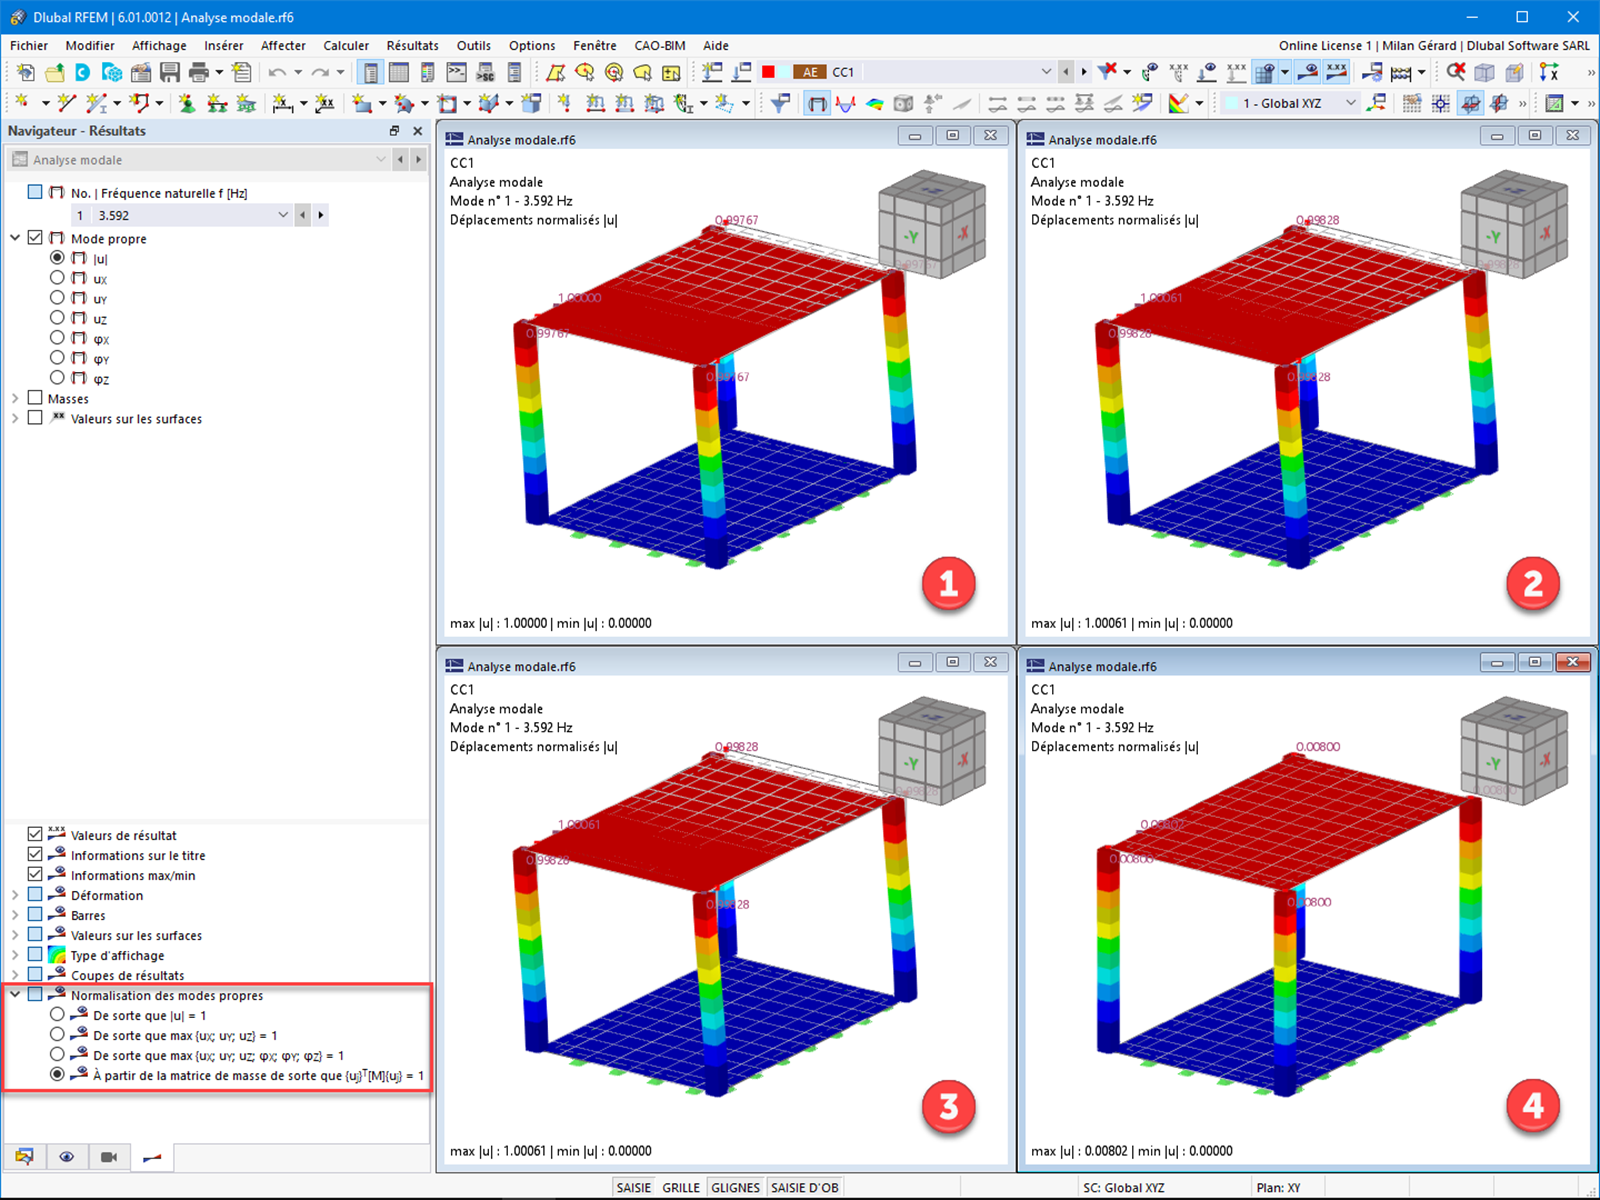Screen dimensions: 1600x1200
Task: Open the Résultats menu
Action: pyautogui.click(x=412, y=45)
